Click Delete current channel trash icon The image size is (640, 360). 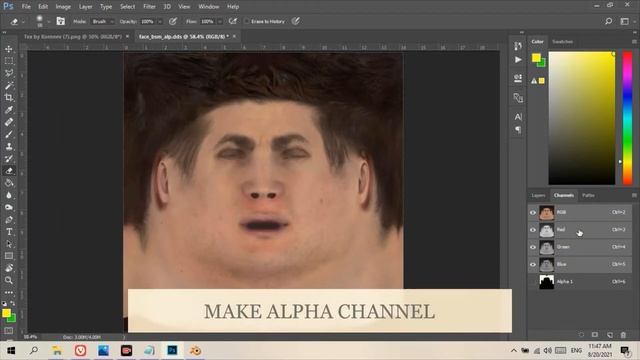tap(623, 335)
